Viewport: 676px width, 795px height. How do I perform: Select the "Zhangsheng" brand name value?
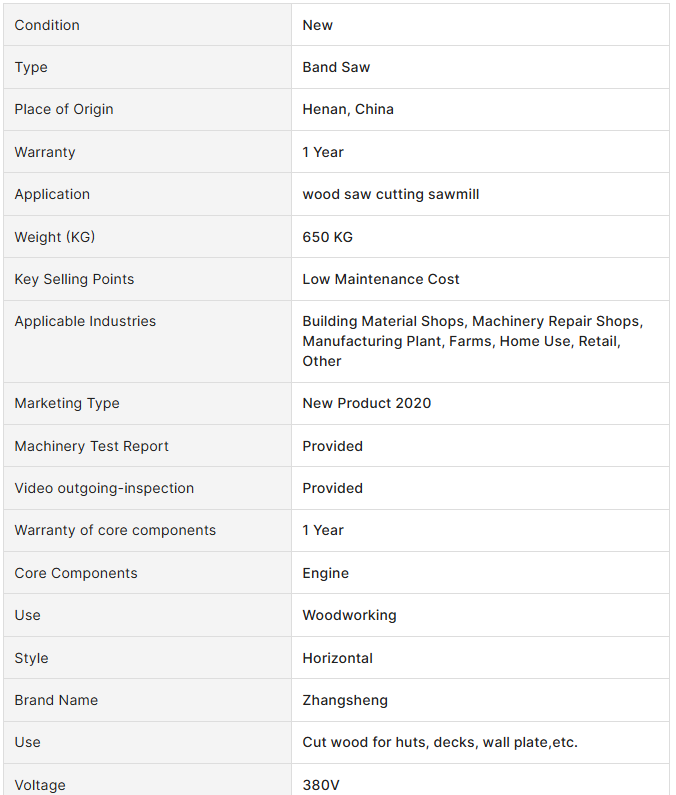click(x=345, y=700)
